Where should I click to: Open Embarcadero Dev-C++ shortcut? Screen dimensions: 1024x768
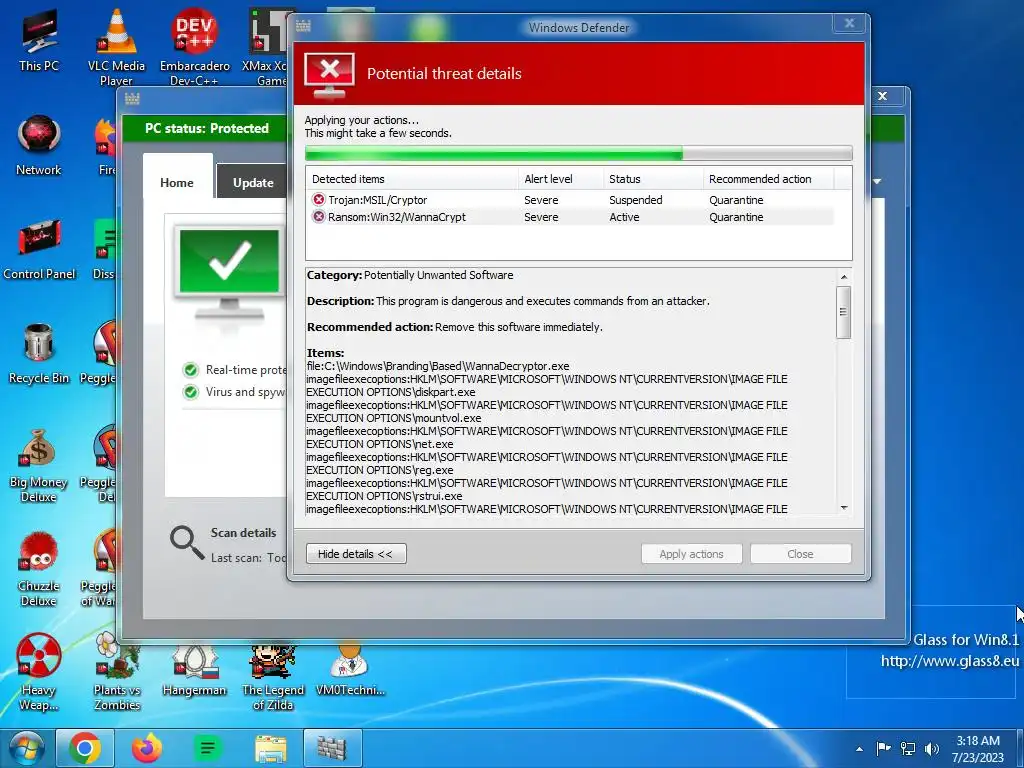(195, 47)
